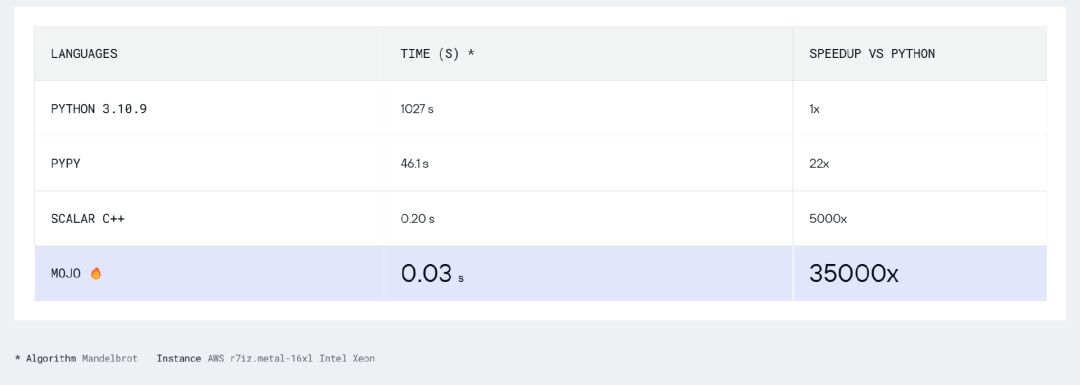
Task: Click the PYPY language cell
Action: (65, 164)
